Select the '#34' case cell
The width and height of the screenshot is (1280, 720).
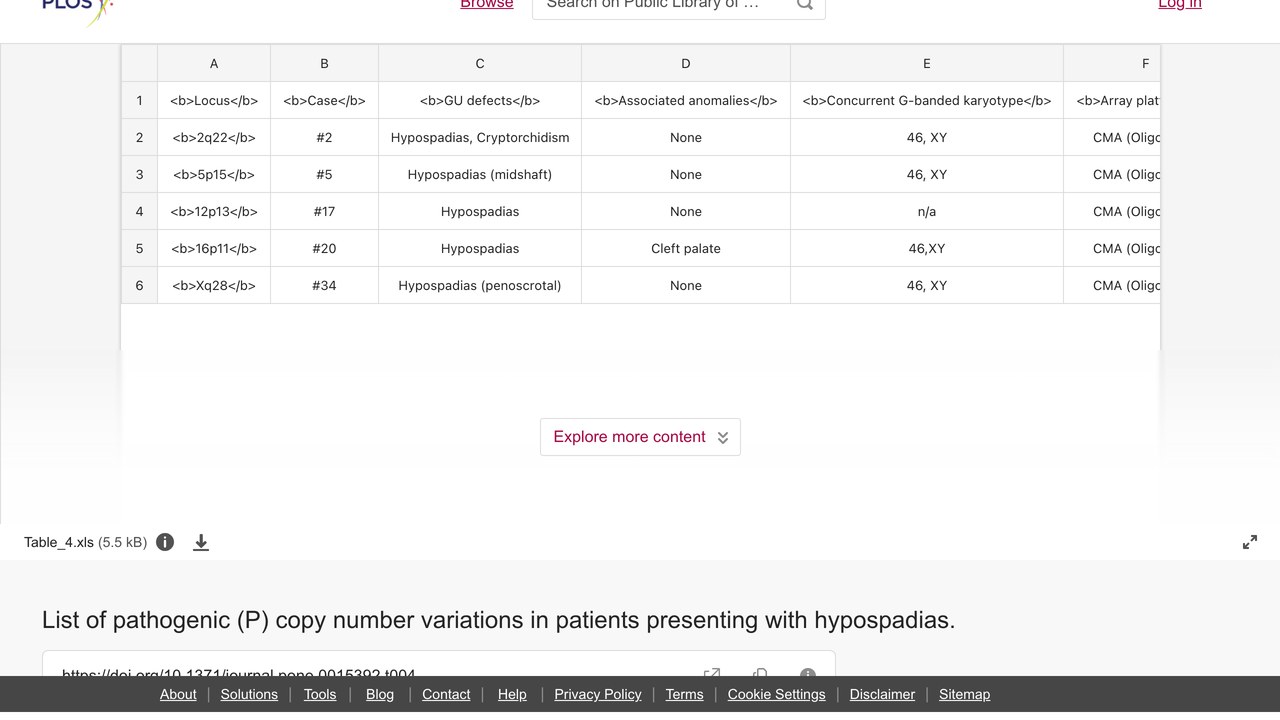pos(324,285)
